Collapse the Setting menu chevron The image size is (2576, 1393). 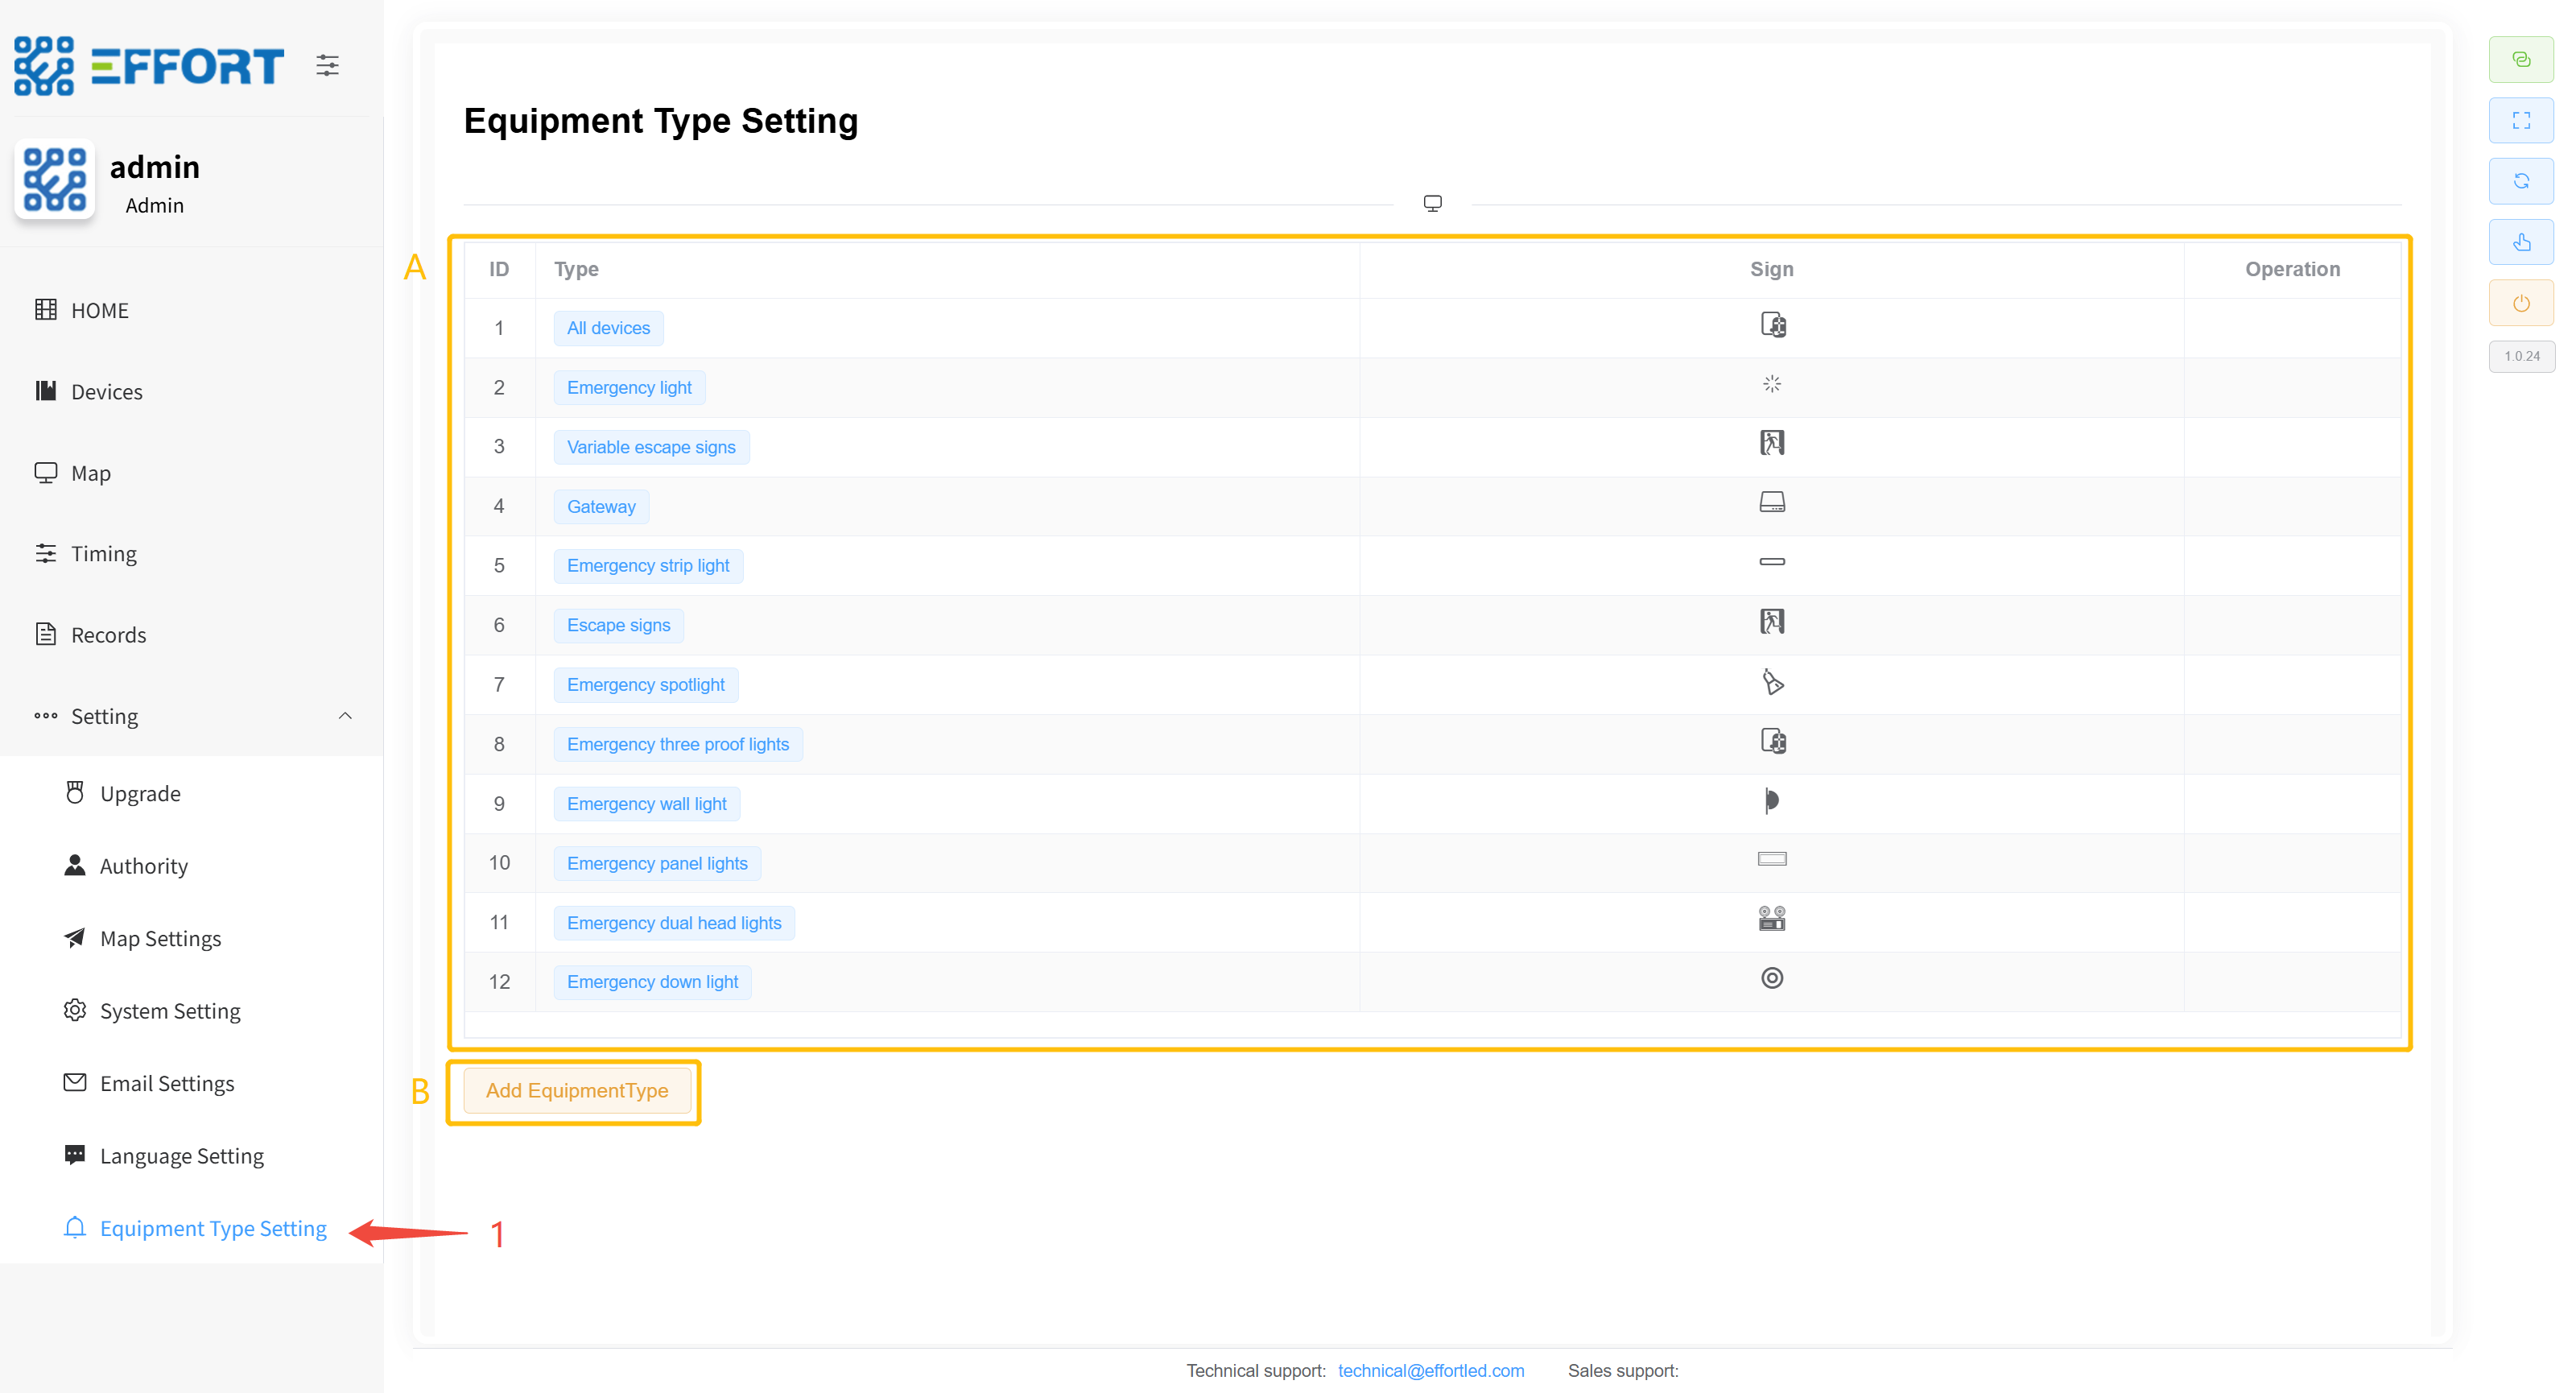[x=345, y=716]
